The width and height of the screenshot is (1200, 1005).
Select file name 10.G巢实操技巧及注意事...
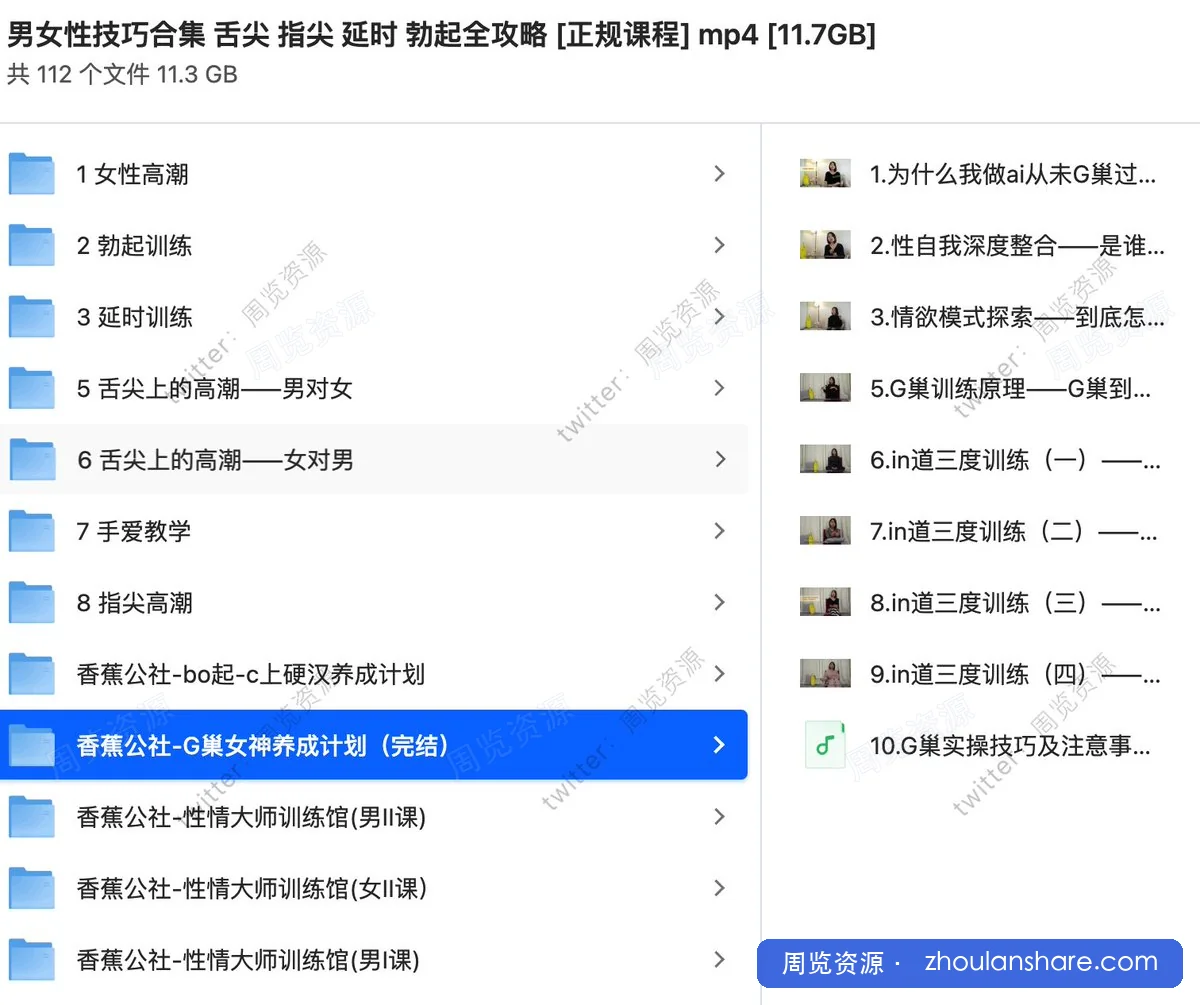click(x=1010, y=746)
